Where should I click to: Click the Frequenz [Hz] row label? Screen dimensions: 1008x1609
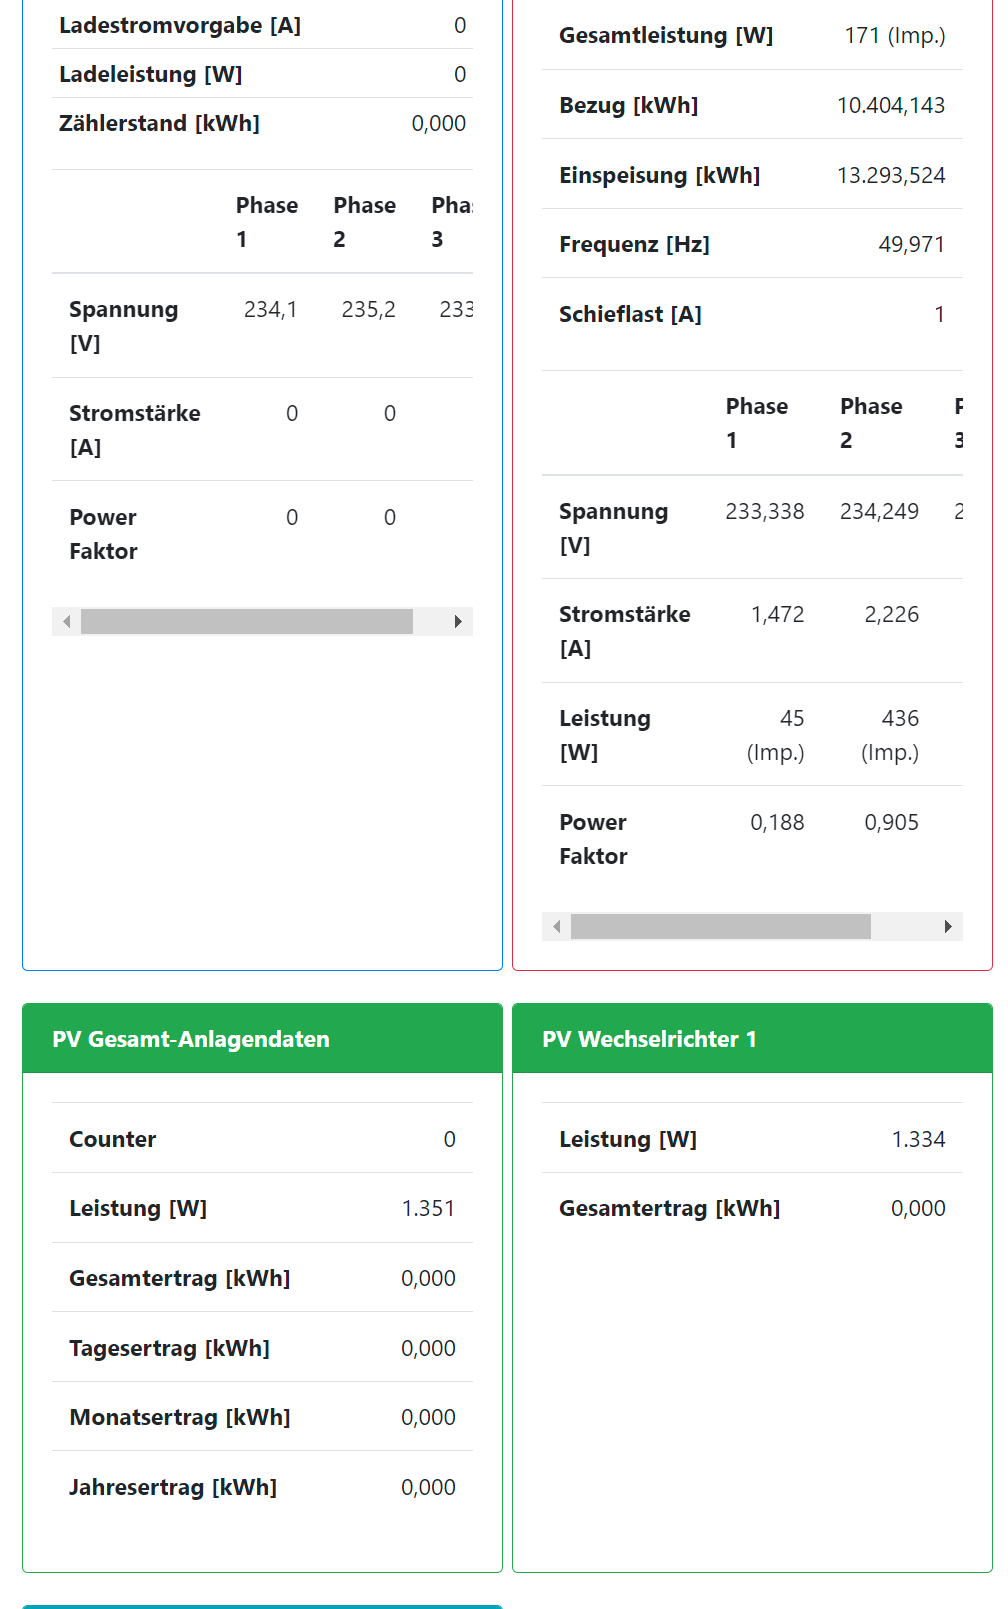pyautogui.click(x=634, y=244)
